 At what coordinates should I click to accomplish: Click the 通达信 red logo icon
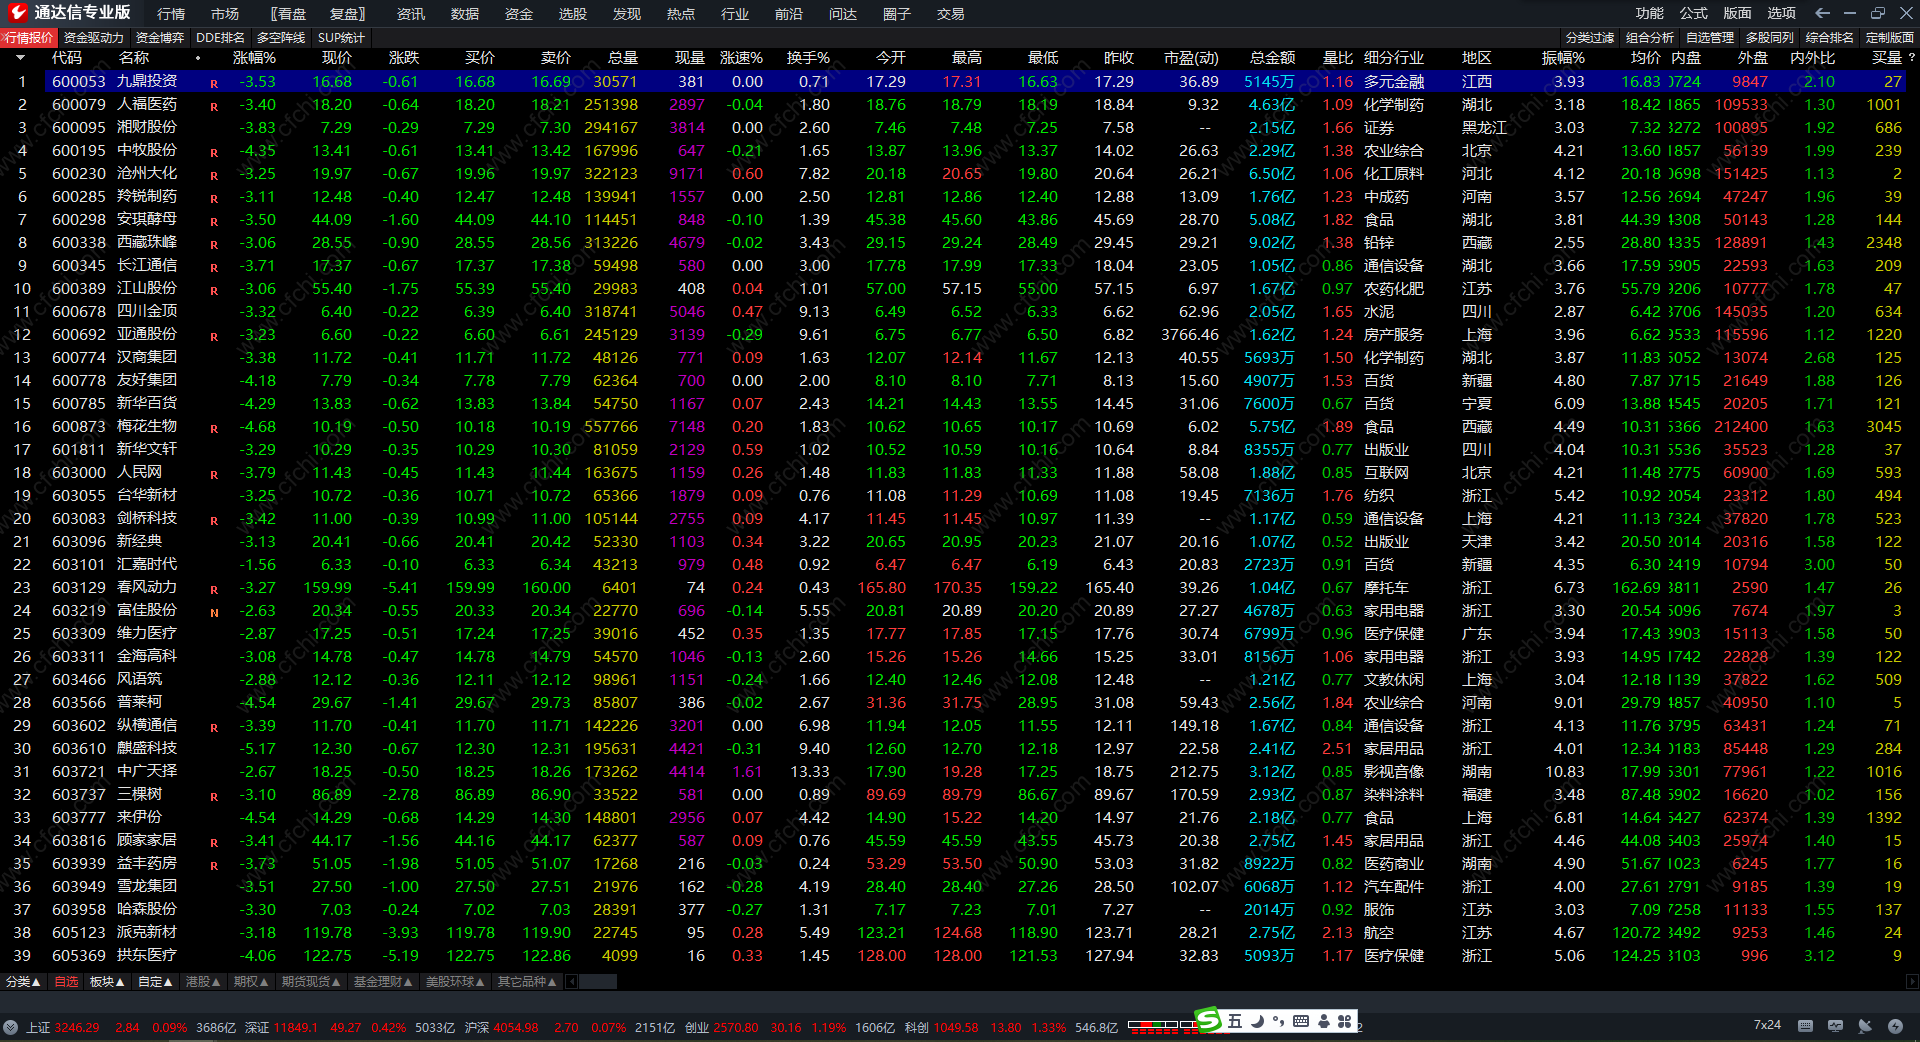point(17,12)
